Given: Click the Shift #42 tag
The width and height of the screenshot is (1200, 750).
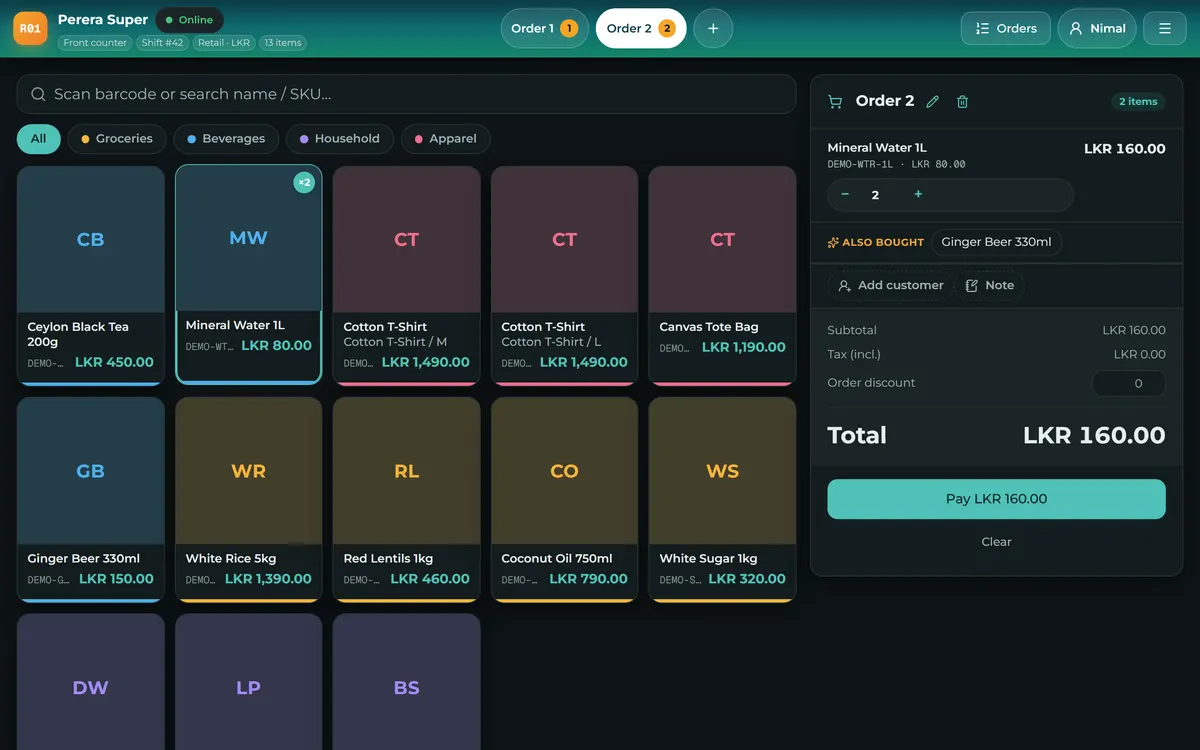Looking at the screenshot, I should 163,43.
